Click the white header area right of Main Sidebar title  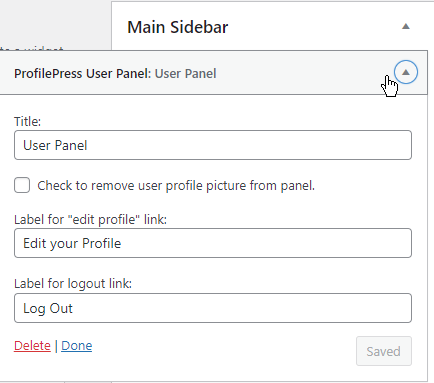(x=313, y=27)
